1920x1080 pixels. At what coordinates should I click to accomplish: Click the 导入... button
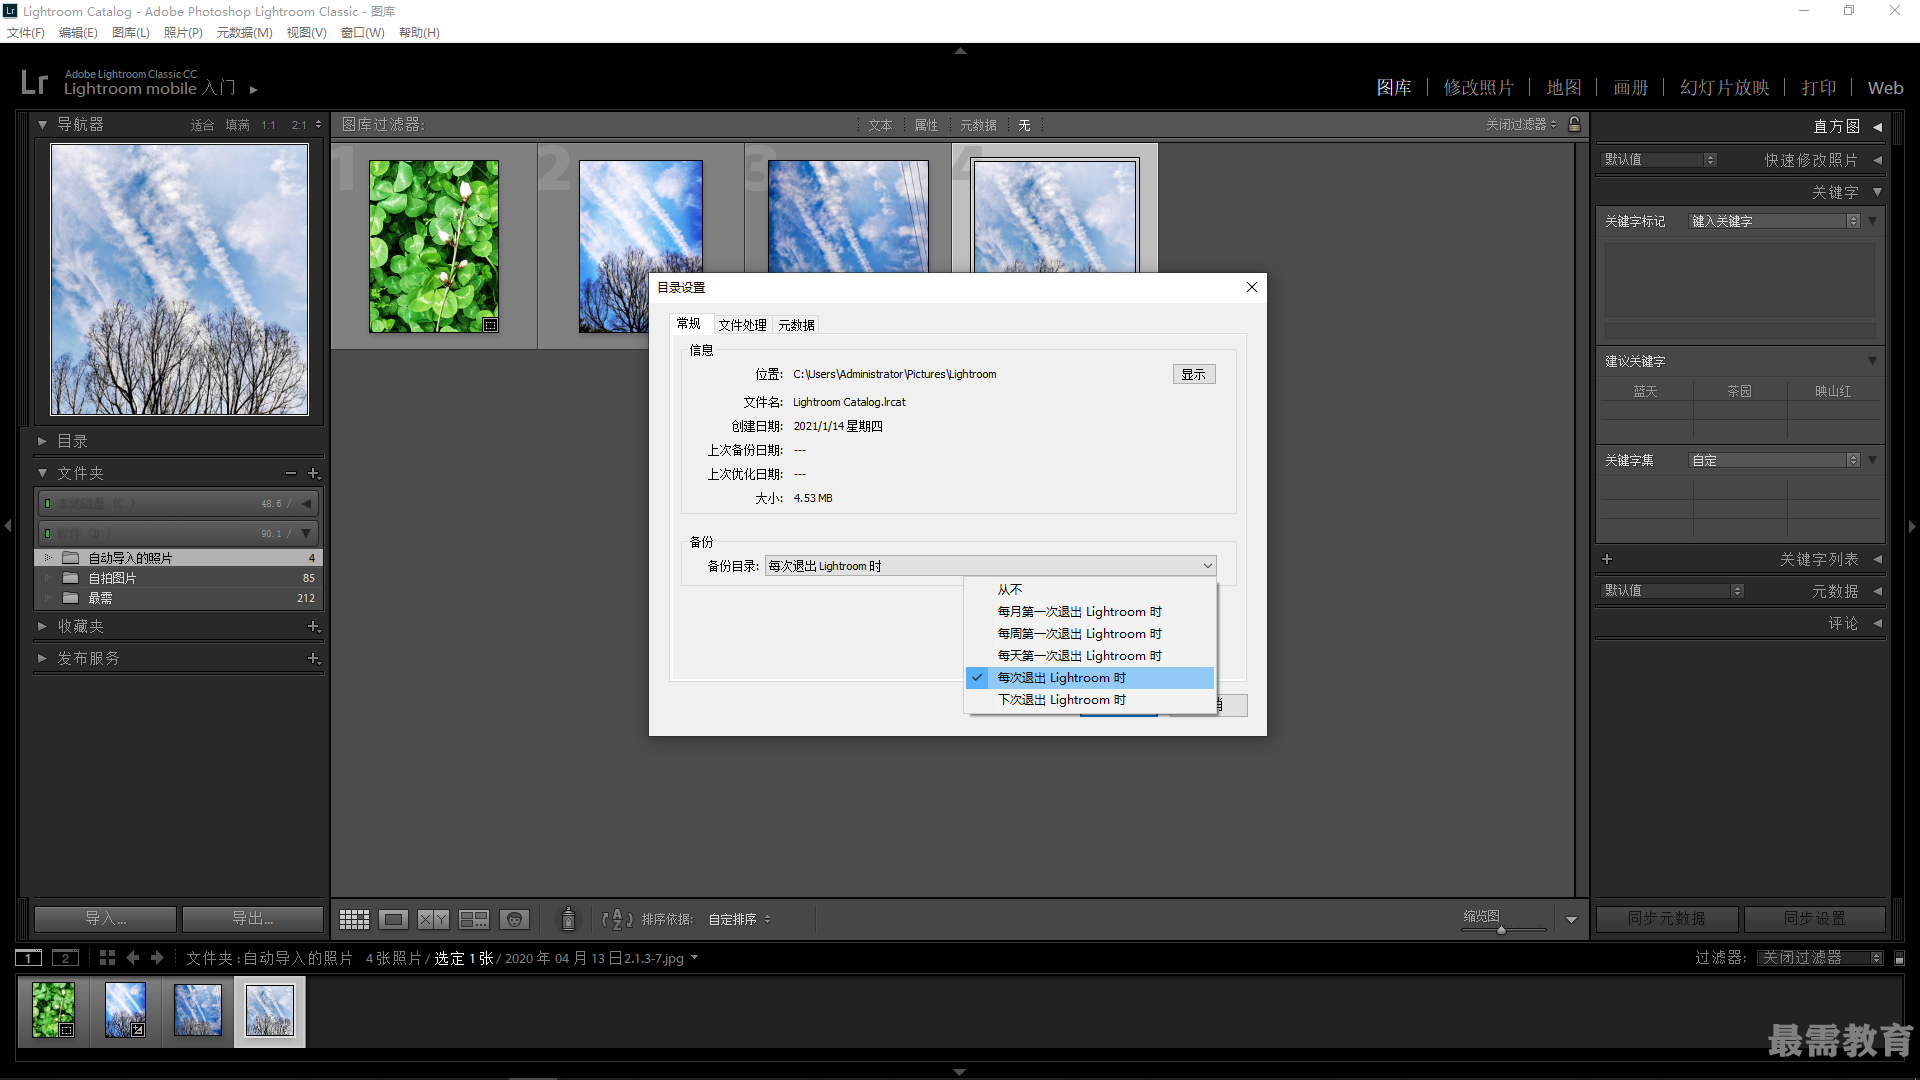[x=105, y=918]
